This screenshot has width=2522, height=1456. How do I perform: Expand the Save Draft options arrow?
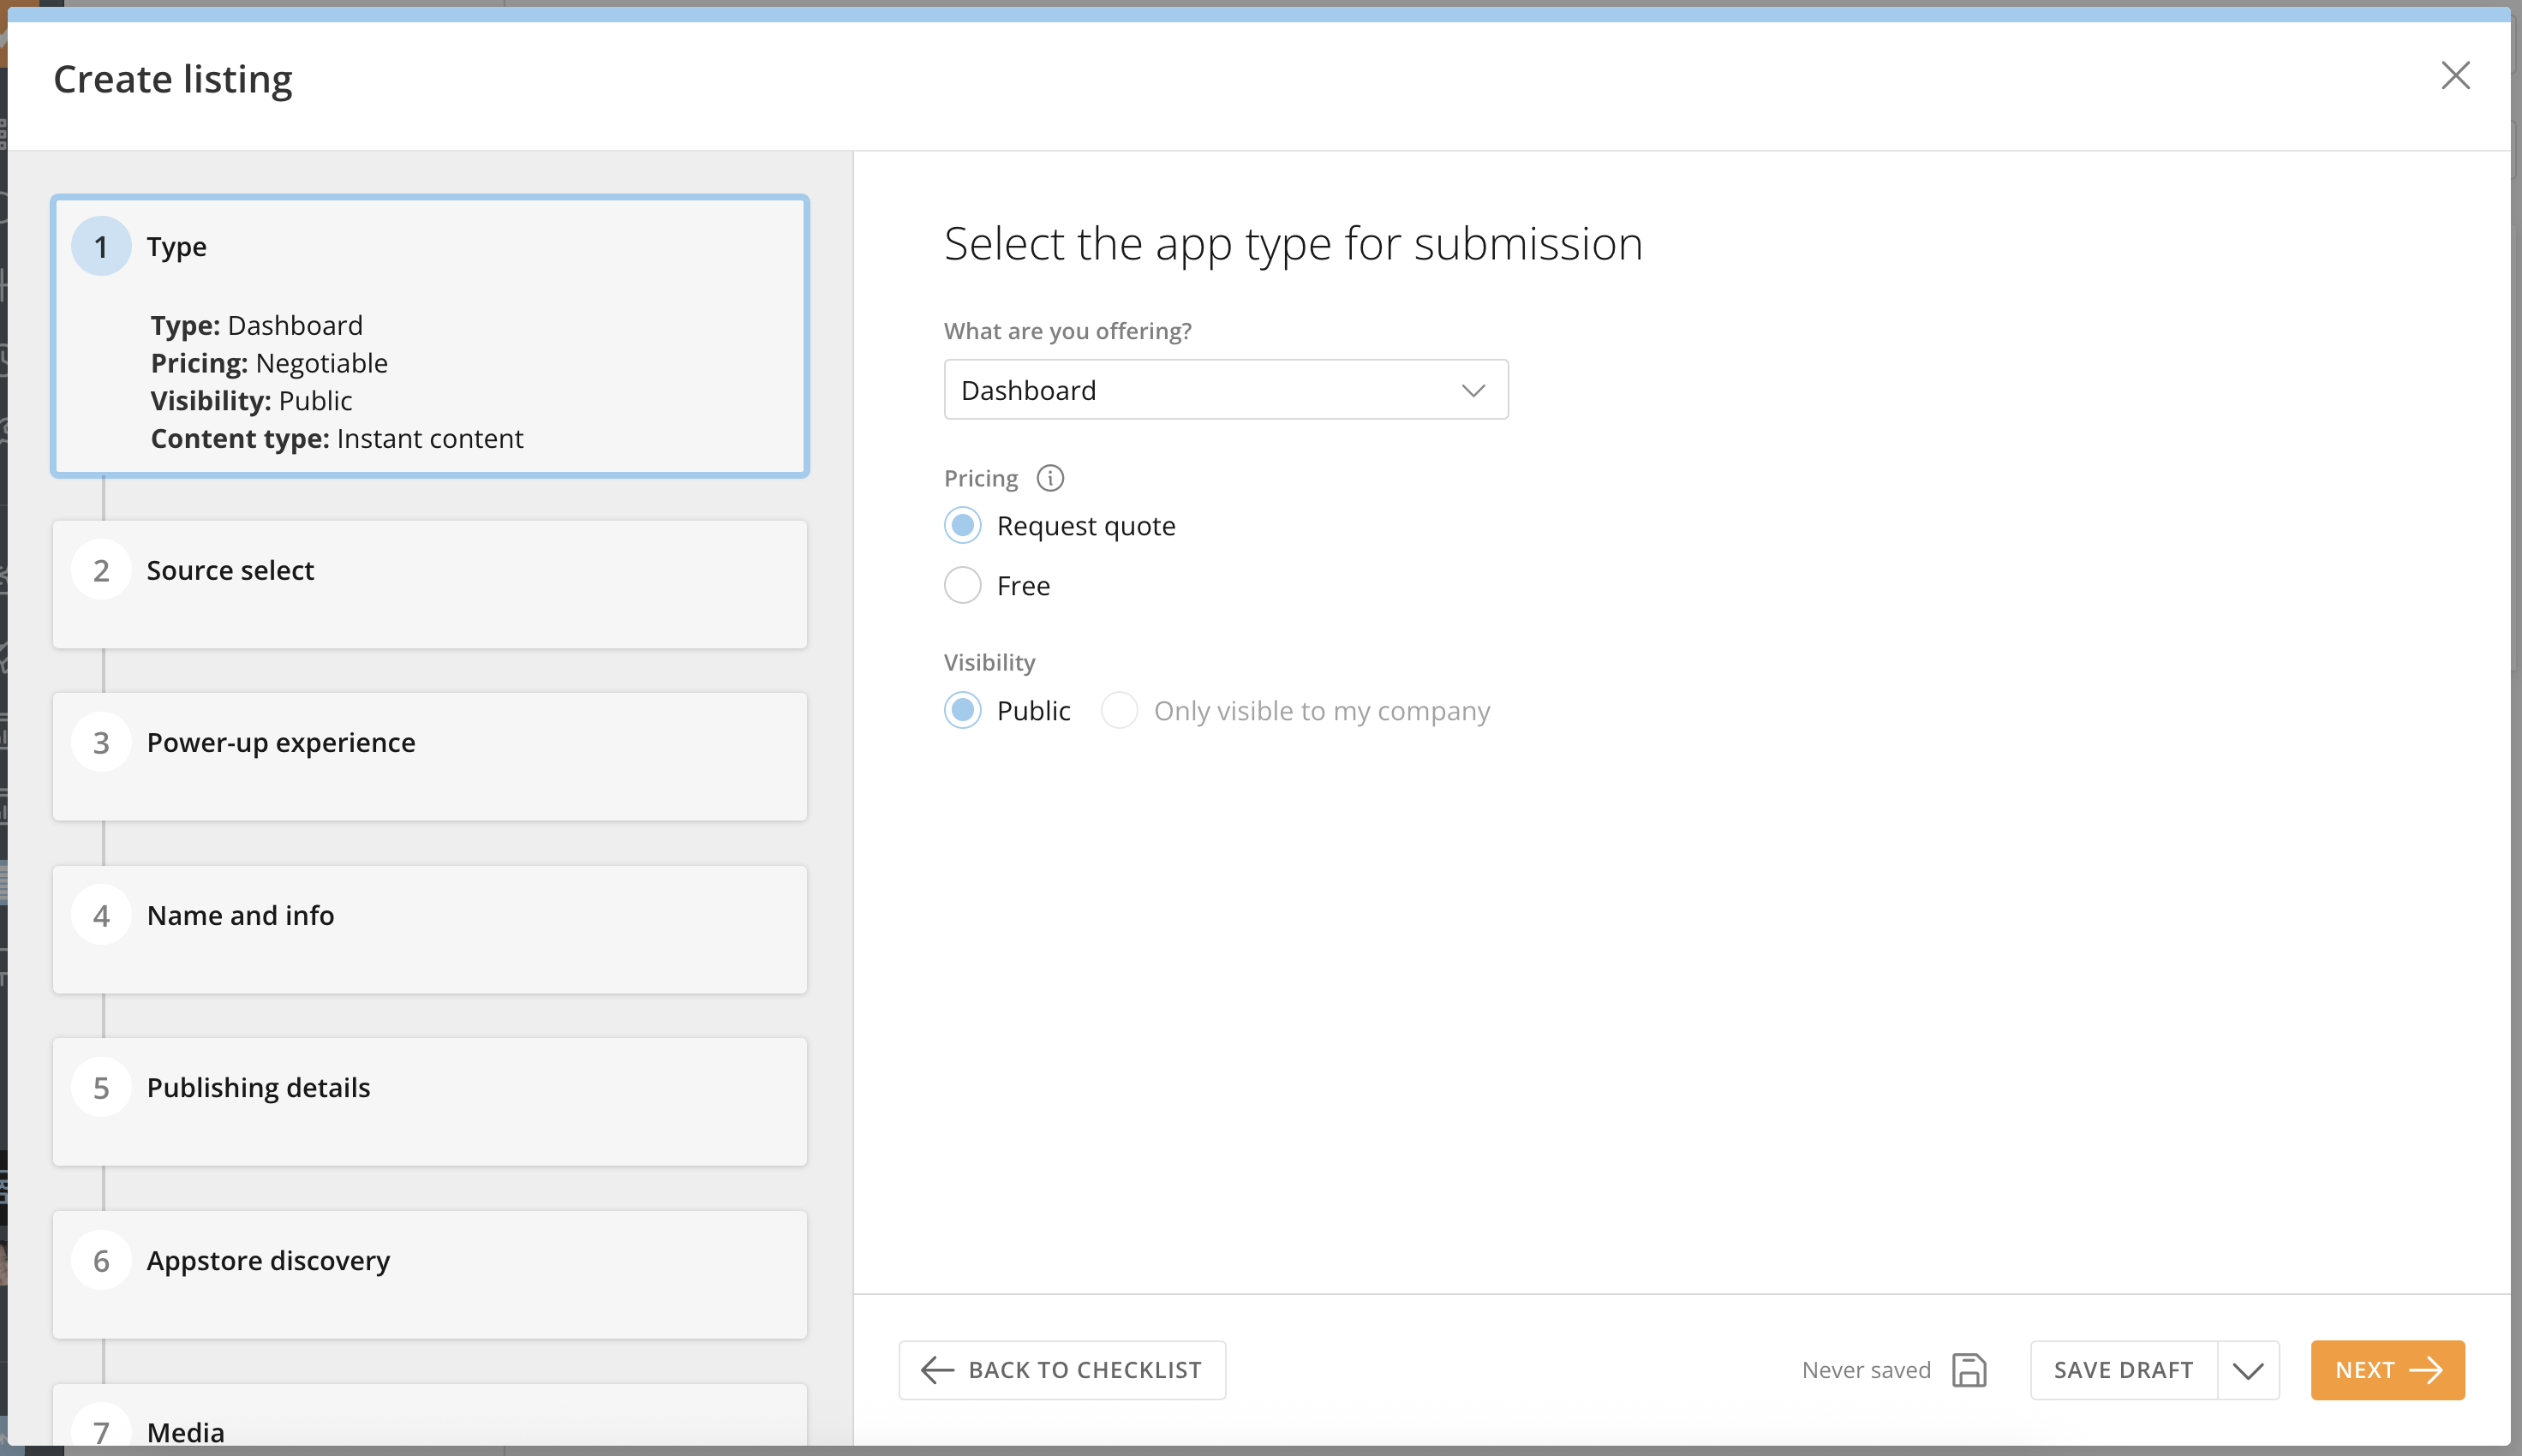click(2248, 1370)
